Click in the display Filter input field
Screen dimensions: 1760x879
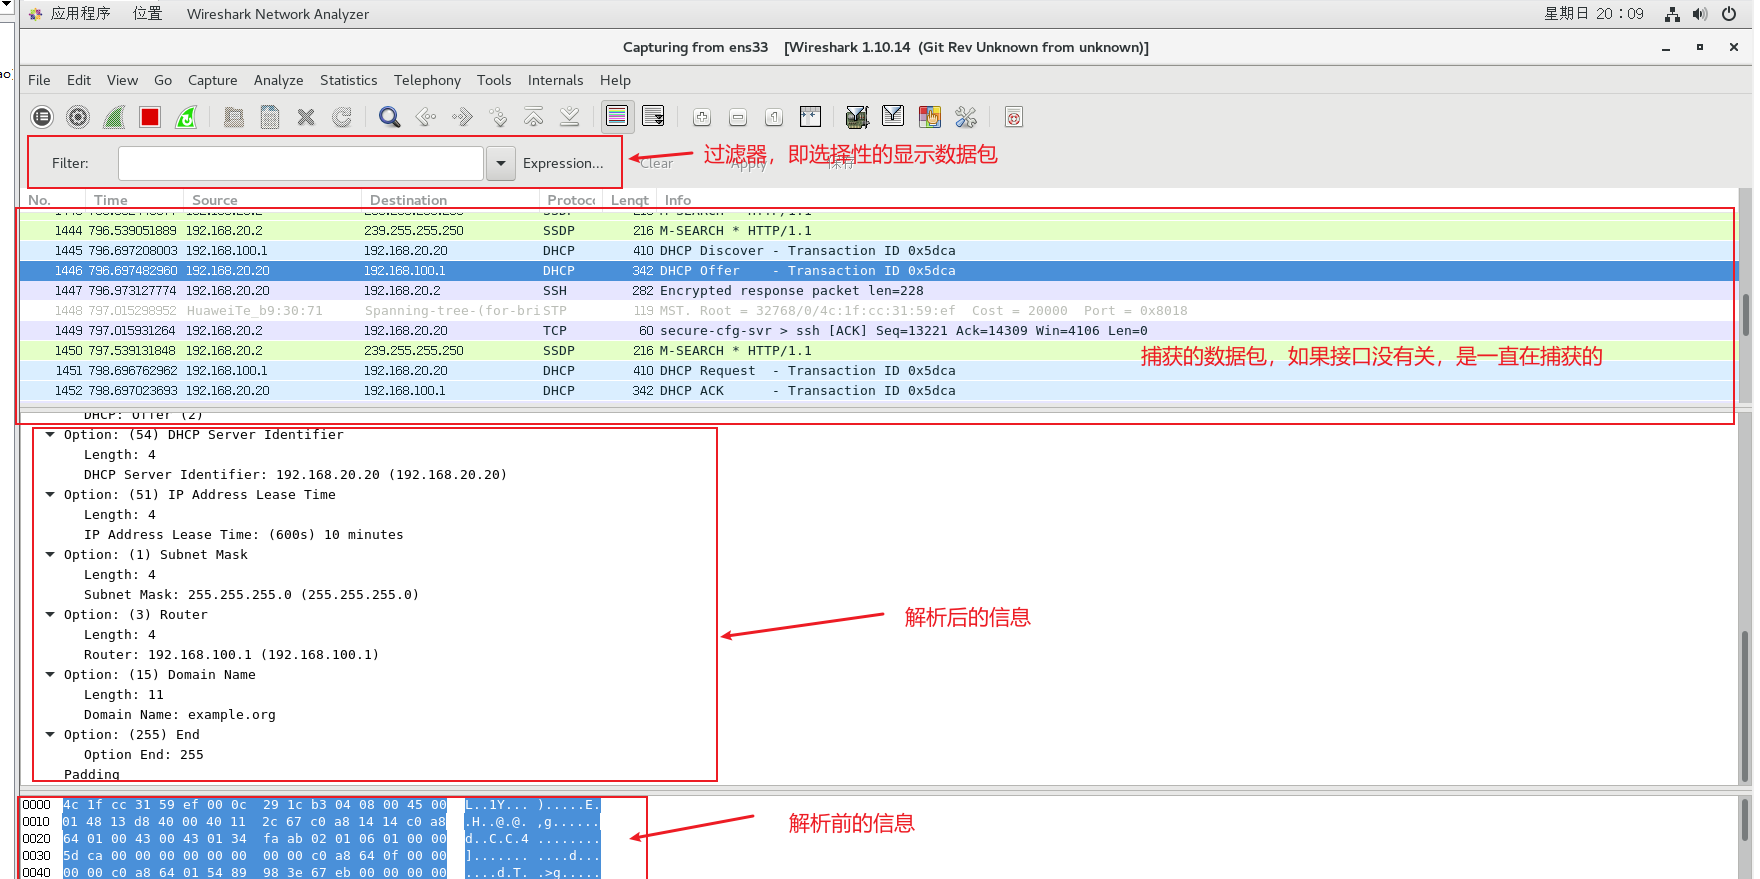[x=301, y=163]
